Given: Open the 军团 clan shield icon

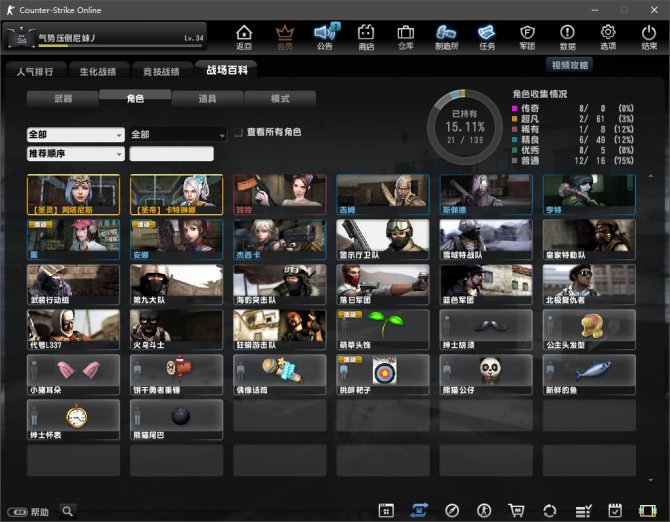Looking at the screenshot, I should coord(527,37).
